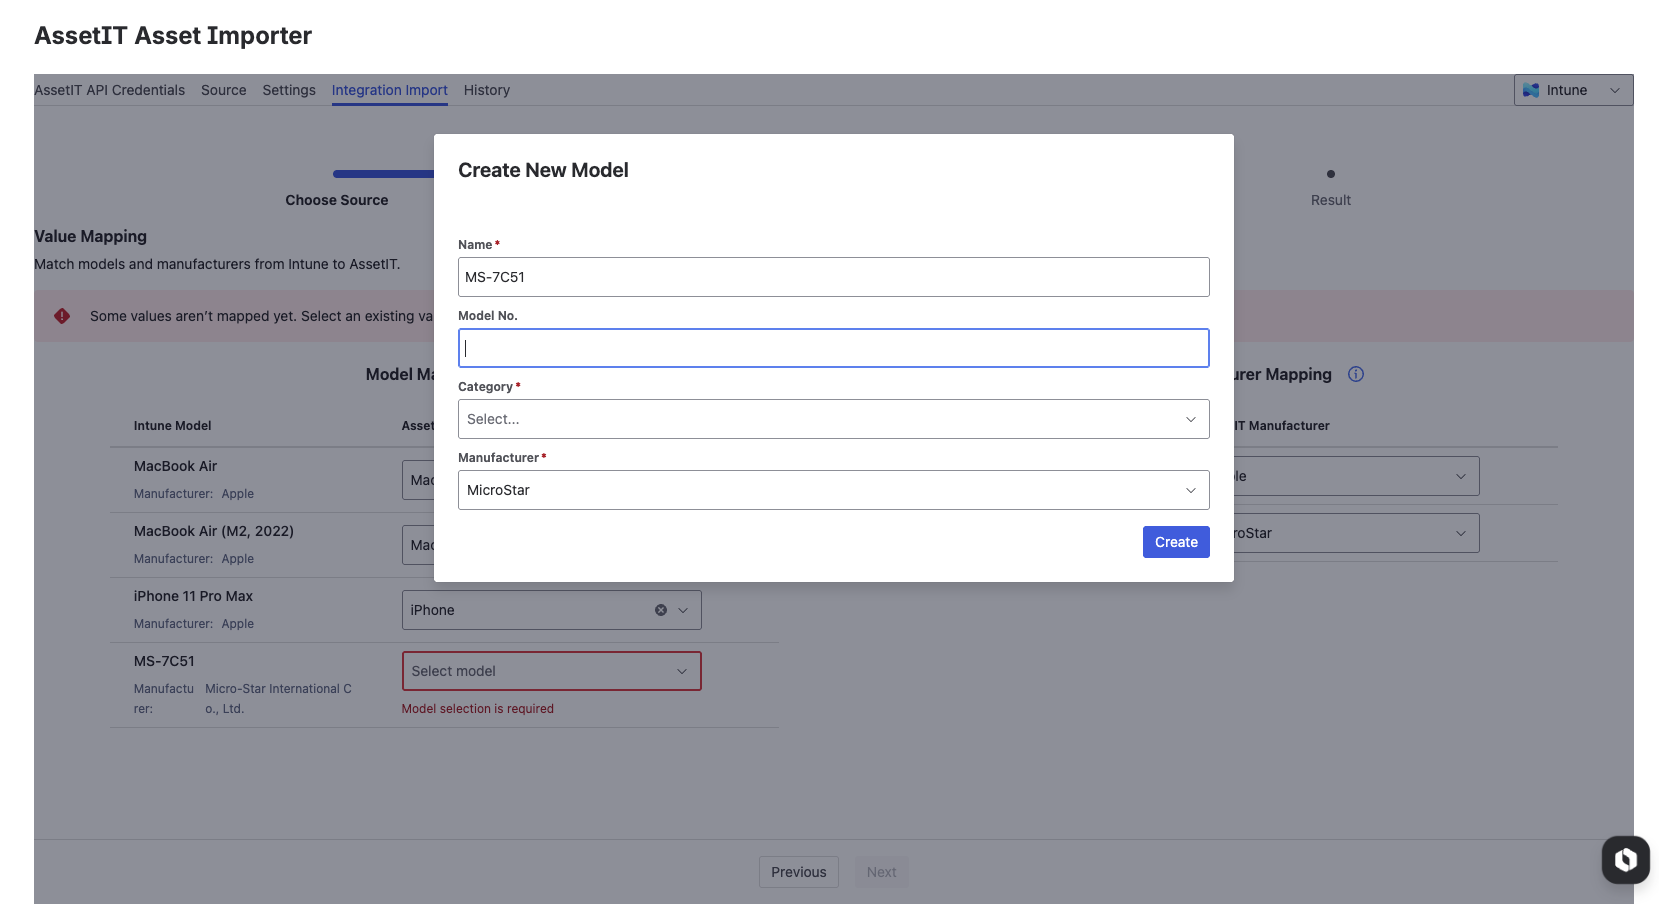The height and width of the screenshot is (907, 1659).
Task: Click the Intune logo icon
Action: click(x=1530, y=90)
